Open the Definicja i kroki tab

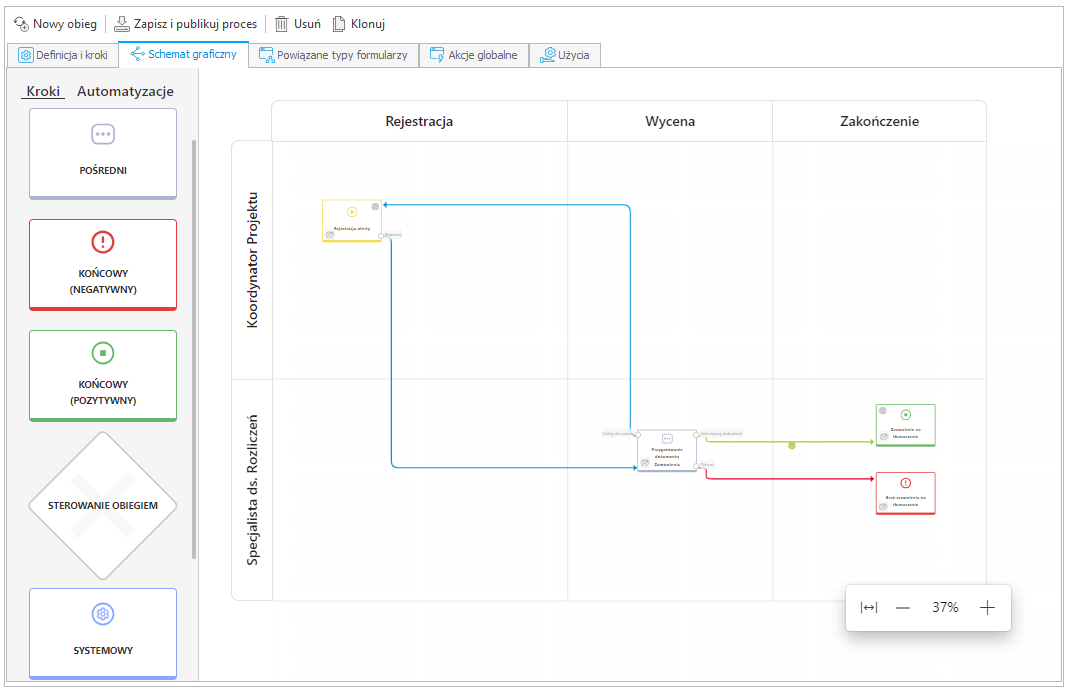point(62,55)
